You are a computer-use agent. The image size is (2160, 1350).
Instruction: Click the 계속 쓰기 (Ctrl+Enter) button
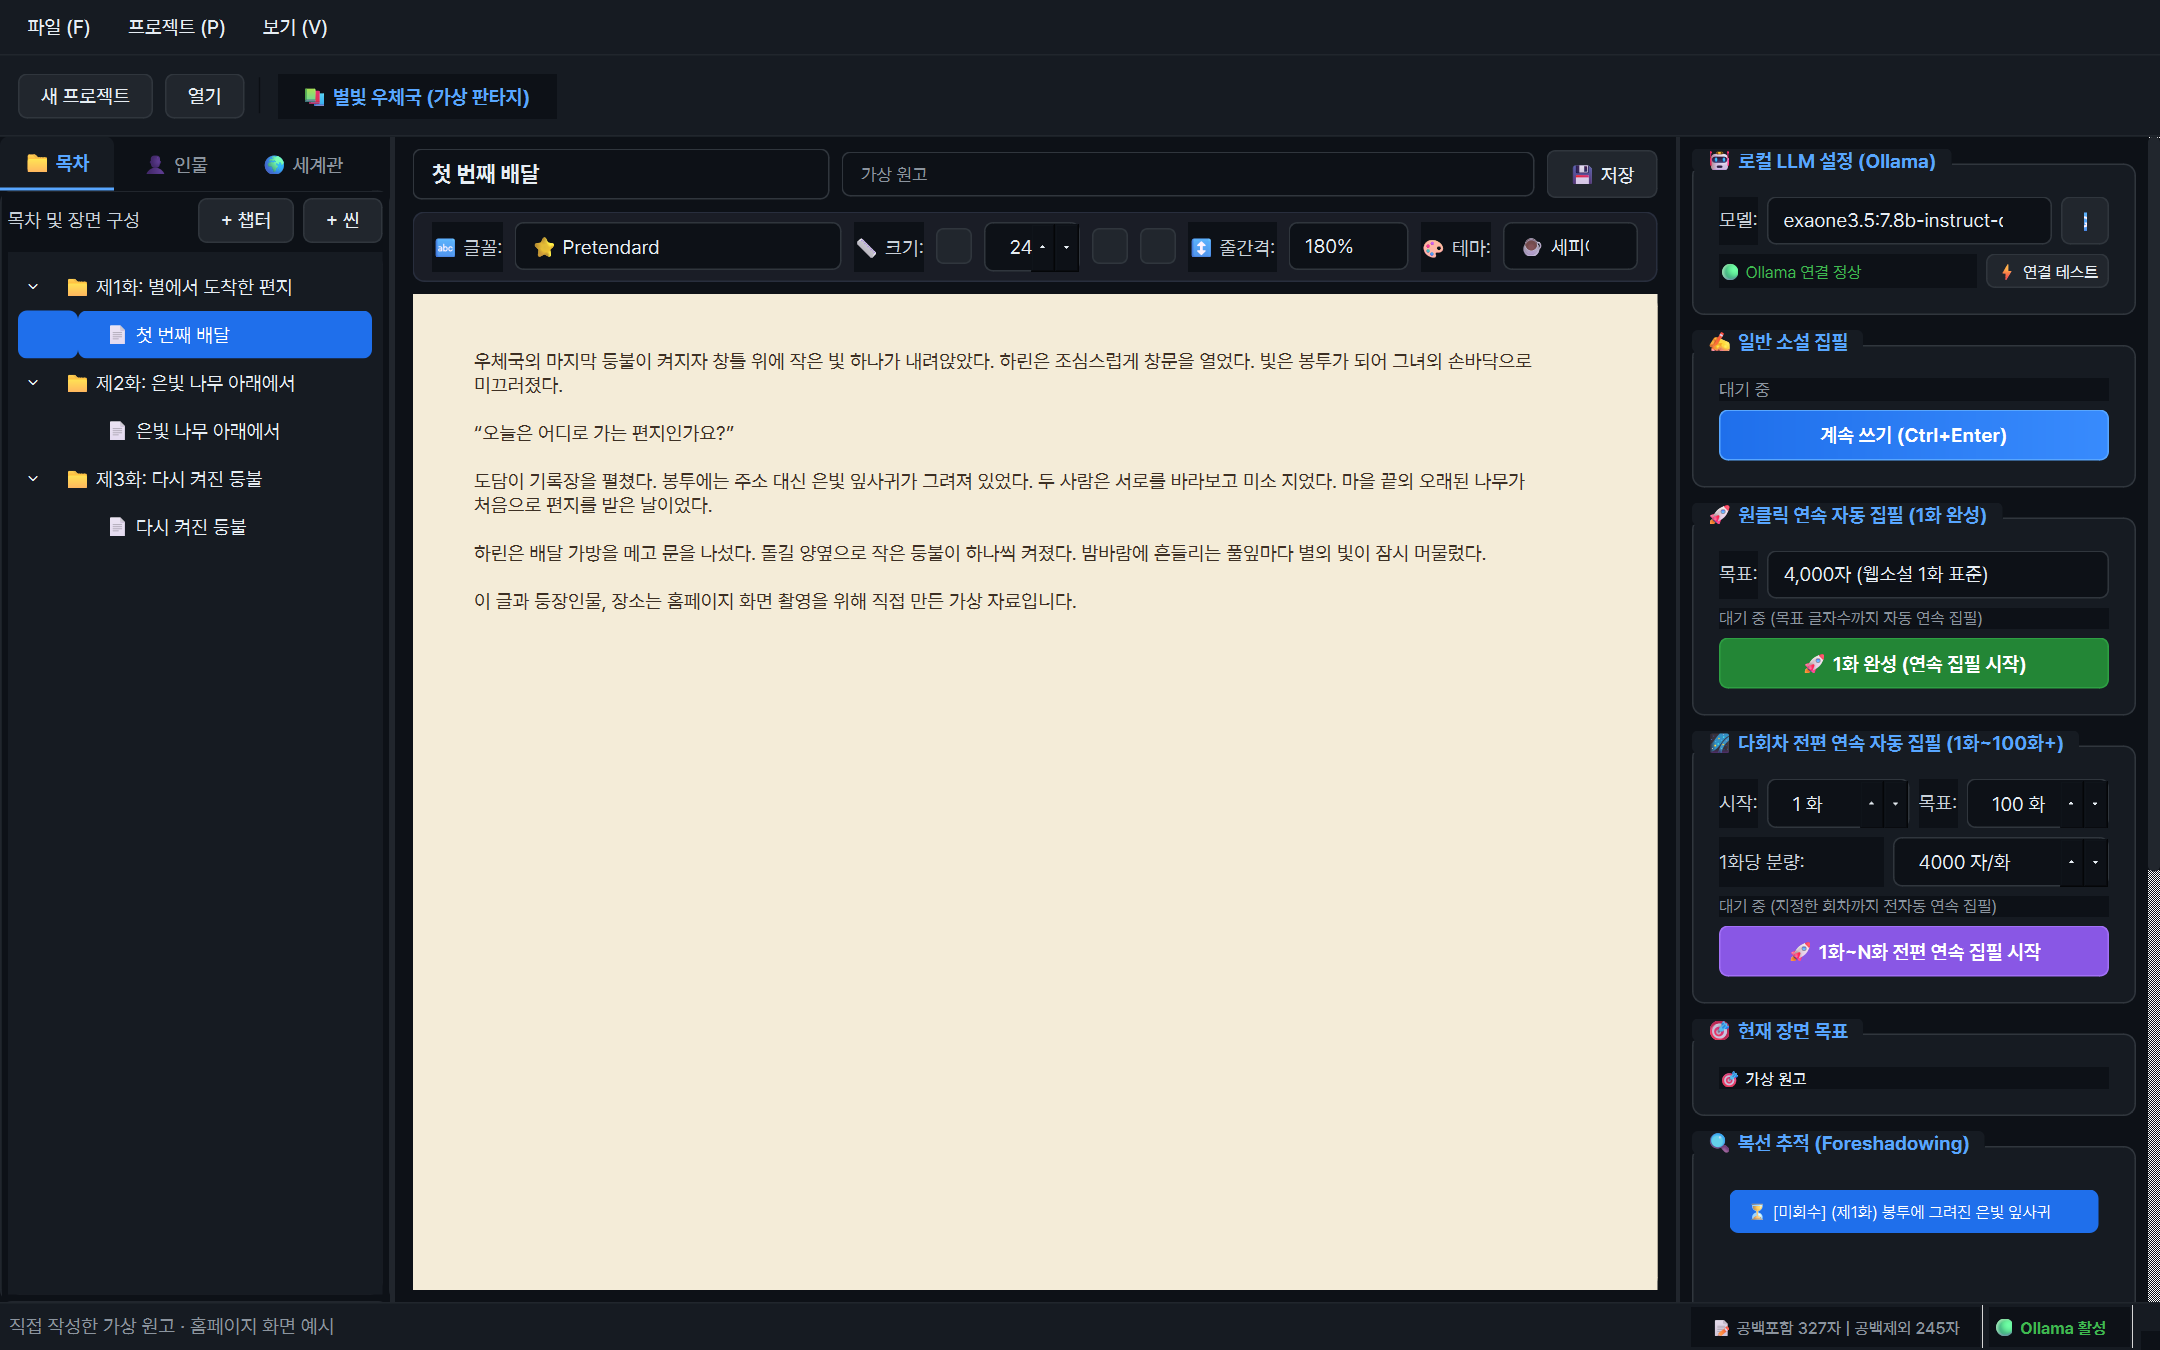pos(1913,436)
